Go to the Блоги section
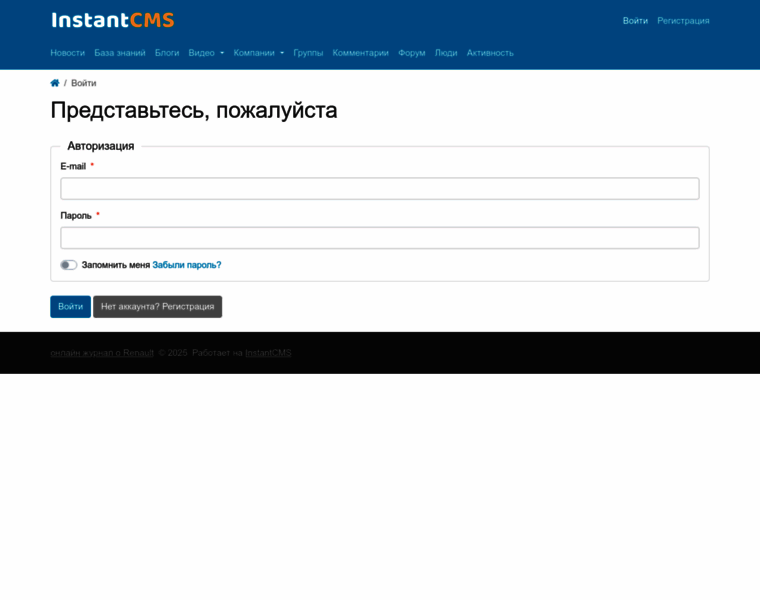This screenshot has height=600, width=760. tap(167, 53)
